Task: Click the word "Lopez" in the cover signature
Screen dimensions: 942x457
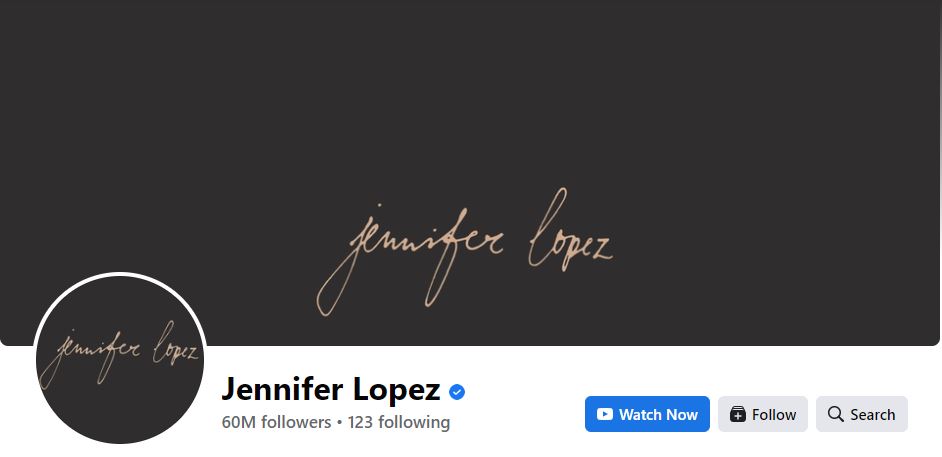Action: point(571,233)
